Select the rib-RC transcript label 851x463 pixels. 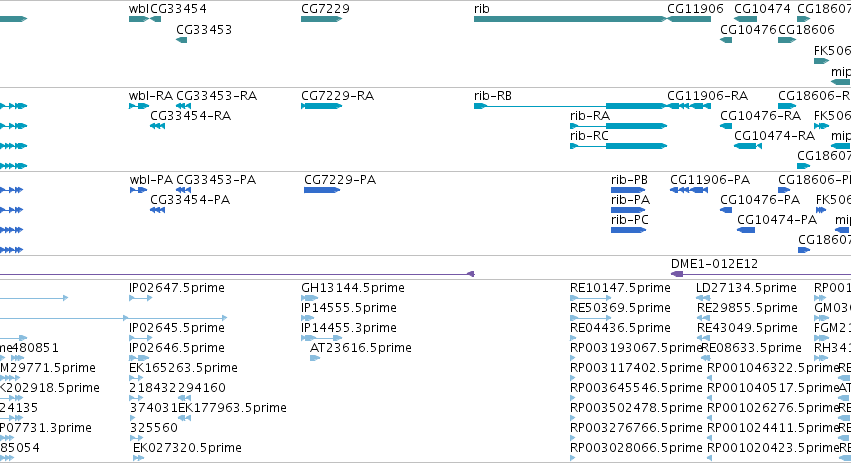pos(589,136)
